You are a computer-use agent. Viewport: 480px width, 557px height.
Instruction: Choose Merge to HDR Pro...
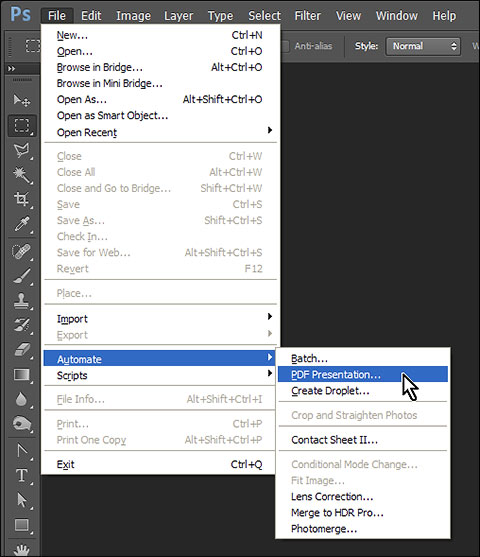363,513
